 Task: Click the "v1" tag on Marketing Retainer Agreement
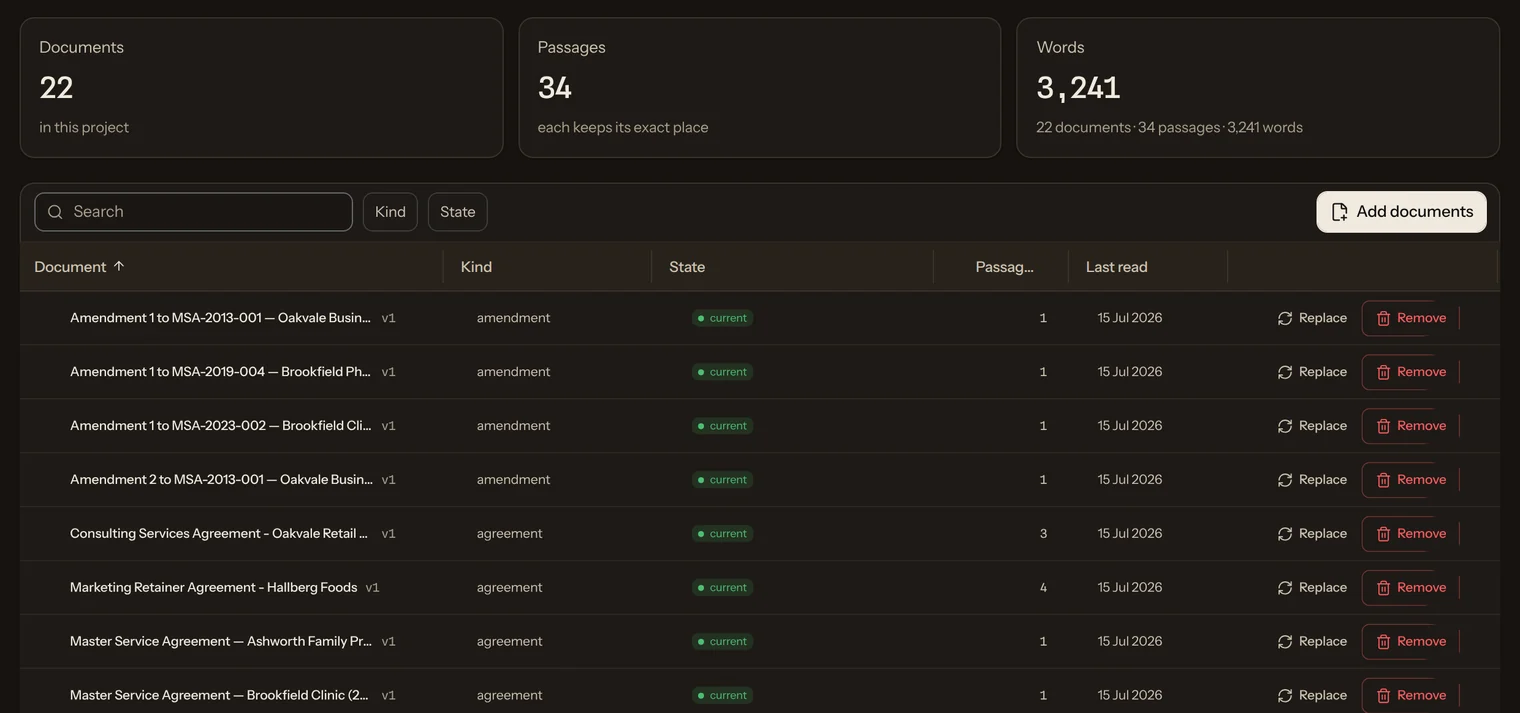click(x=373, y=588)
